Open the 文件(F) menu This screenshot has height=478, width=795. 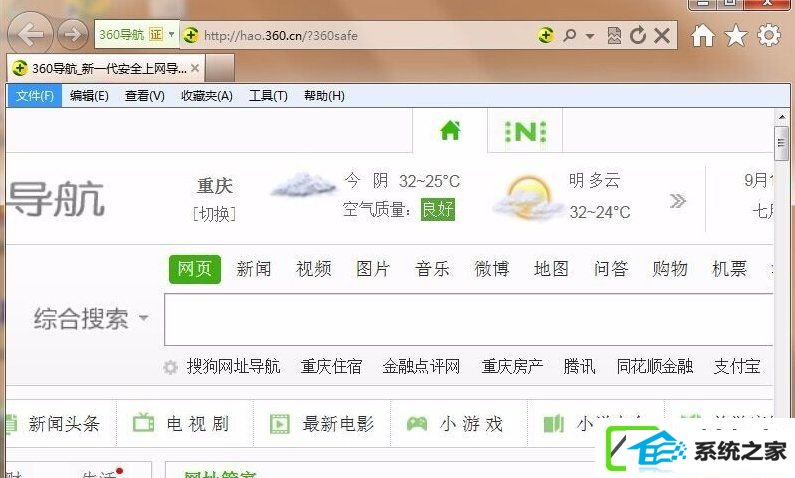[x=34, y=95]
